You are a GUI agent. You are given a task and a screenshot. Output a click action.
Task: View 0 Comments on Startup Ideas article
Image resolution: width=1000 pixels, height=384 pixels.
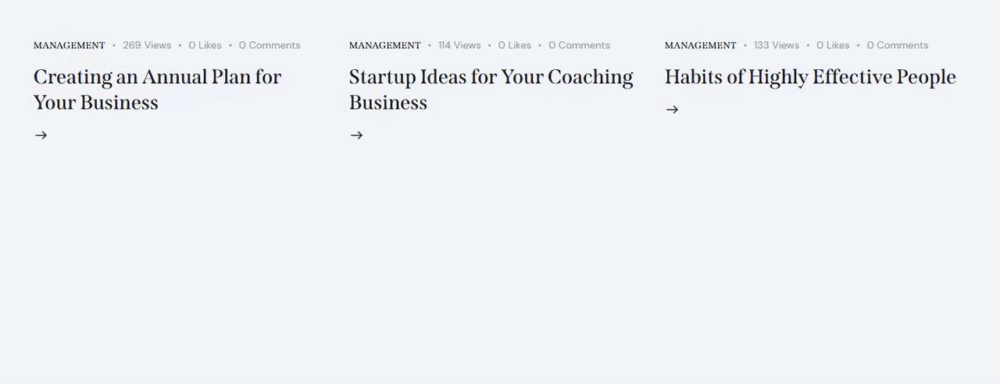point(580,45)
